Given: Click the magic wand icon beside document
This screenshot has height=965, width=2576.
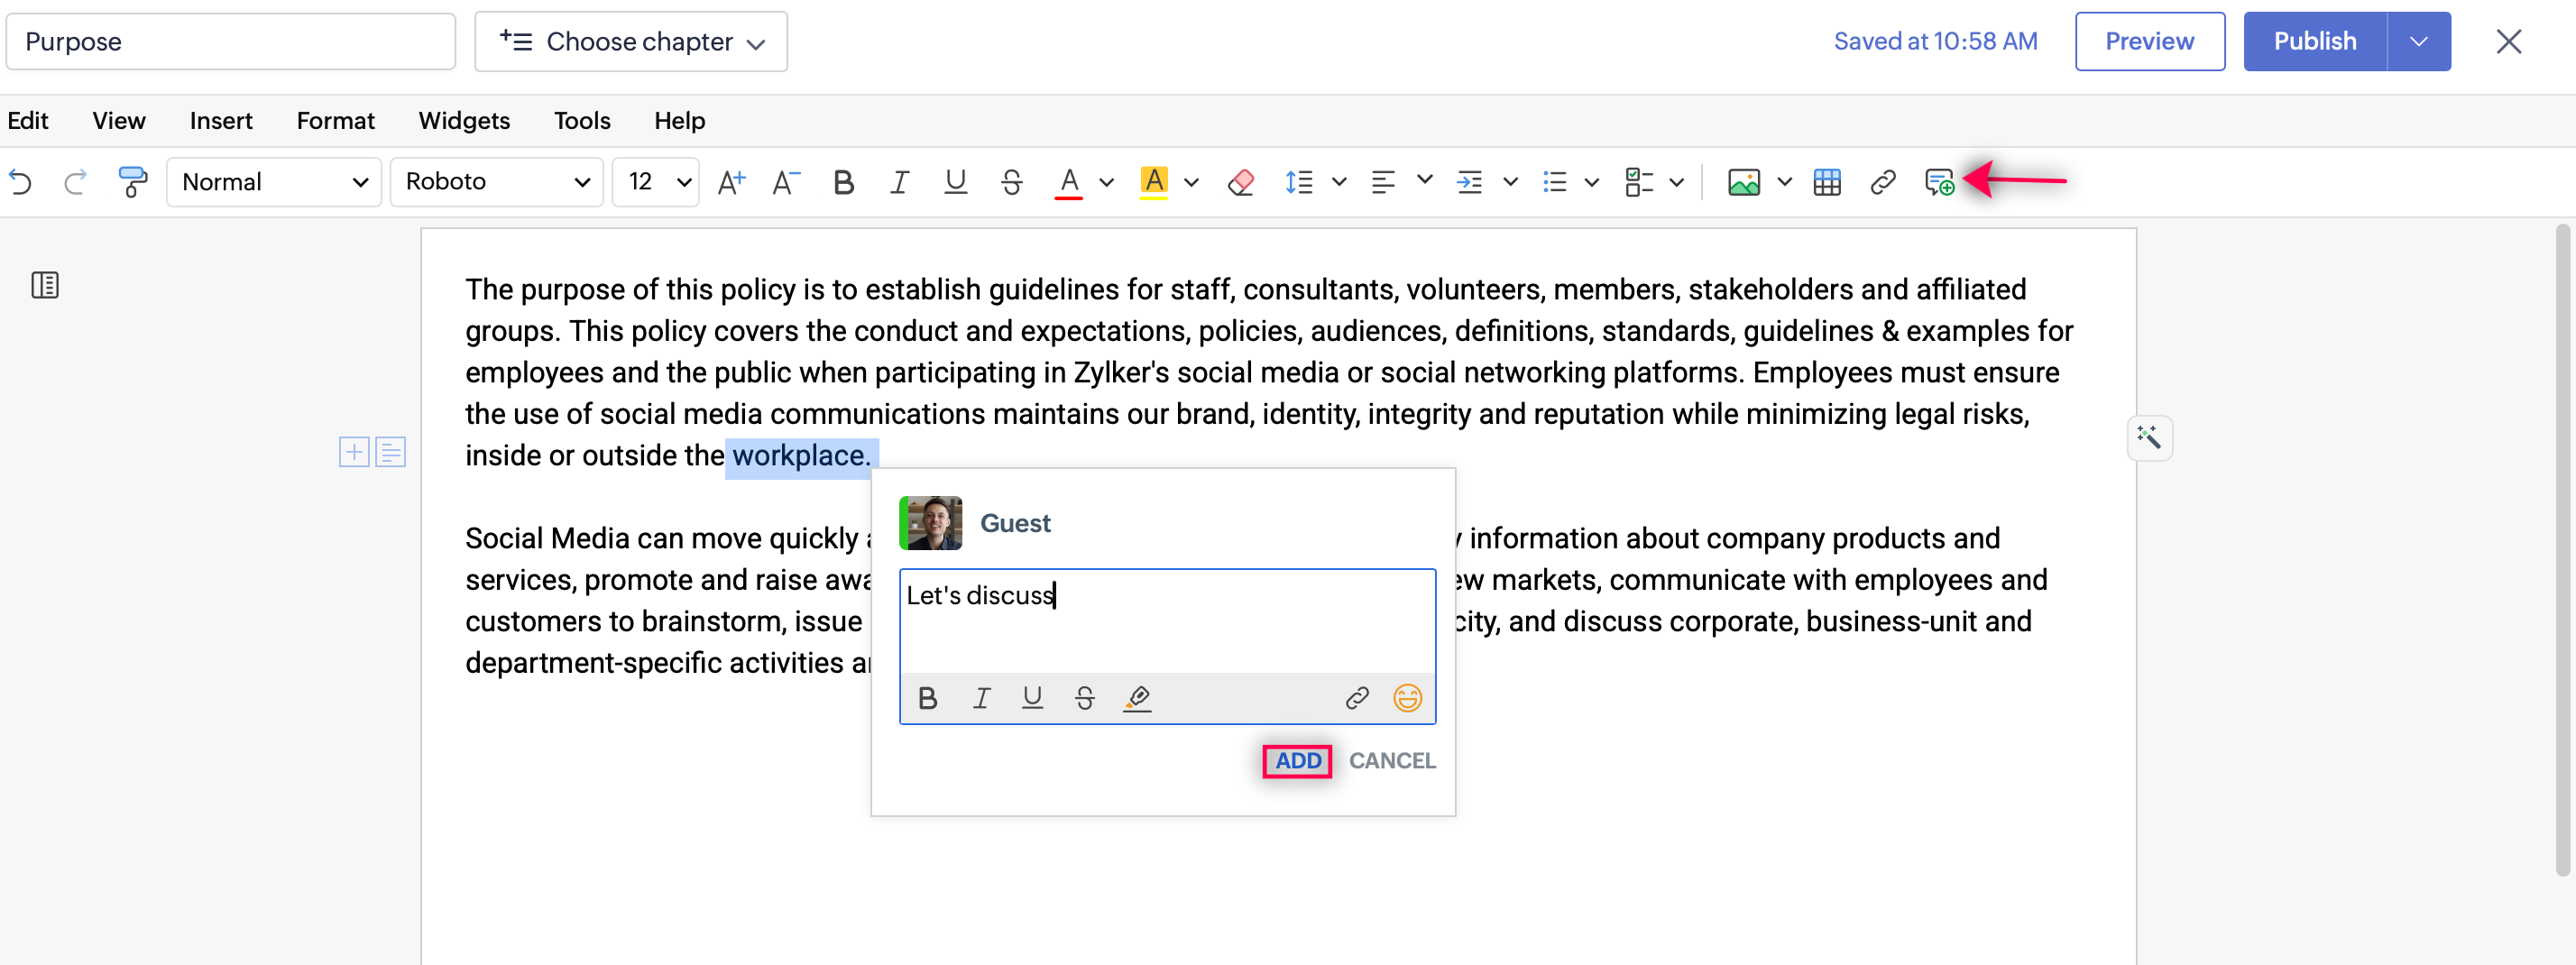Looking at the screenshot, I should point(2149,437).
